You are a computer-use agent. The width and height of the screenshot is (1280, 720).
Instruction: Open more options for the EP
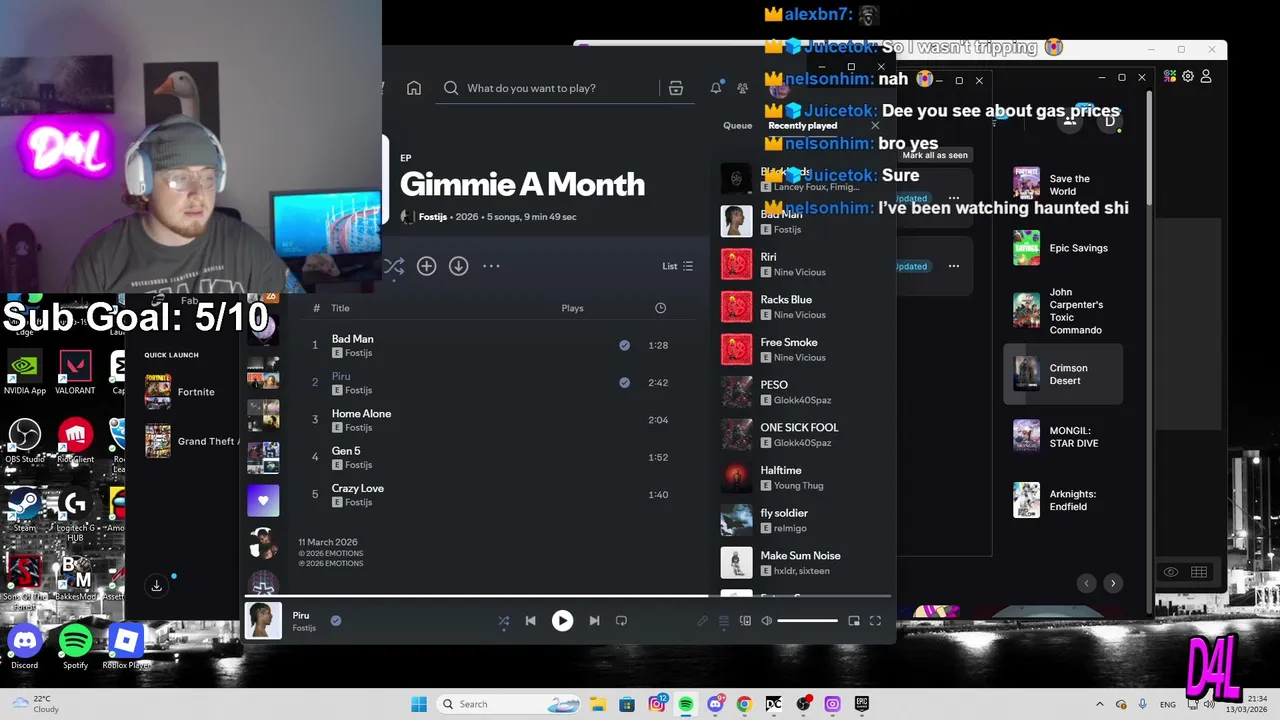pos(491,266)
